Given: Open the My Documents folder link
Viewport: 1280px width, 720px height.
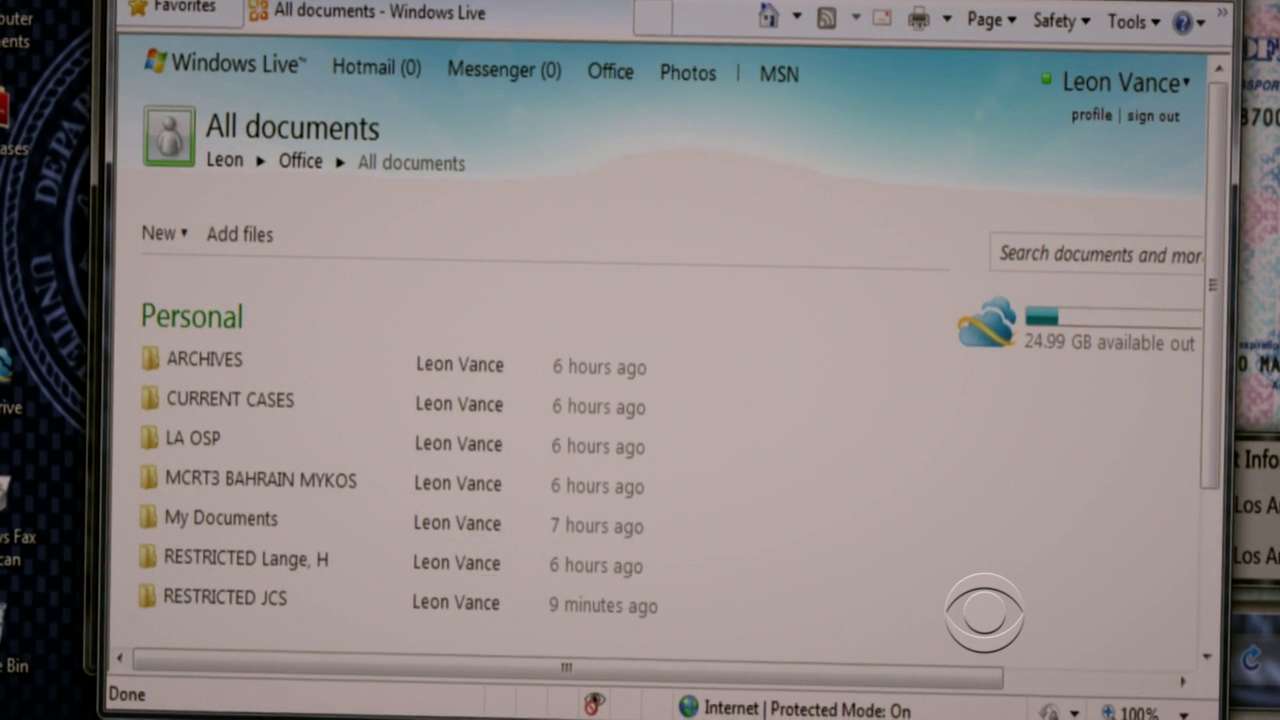Looking at the screenshot, I should click(x=221, y=518).
